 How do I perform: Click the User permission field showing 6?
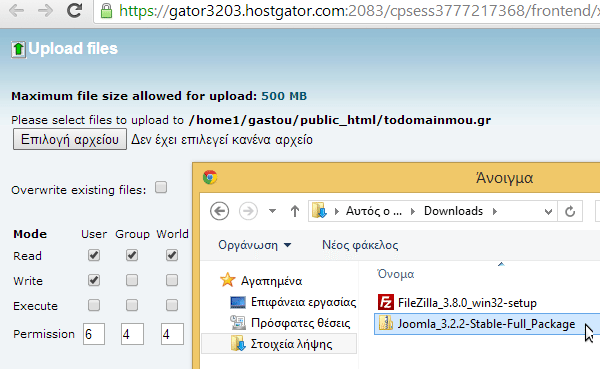coord(94,334)
